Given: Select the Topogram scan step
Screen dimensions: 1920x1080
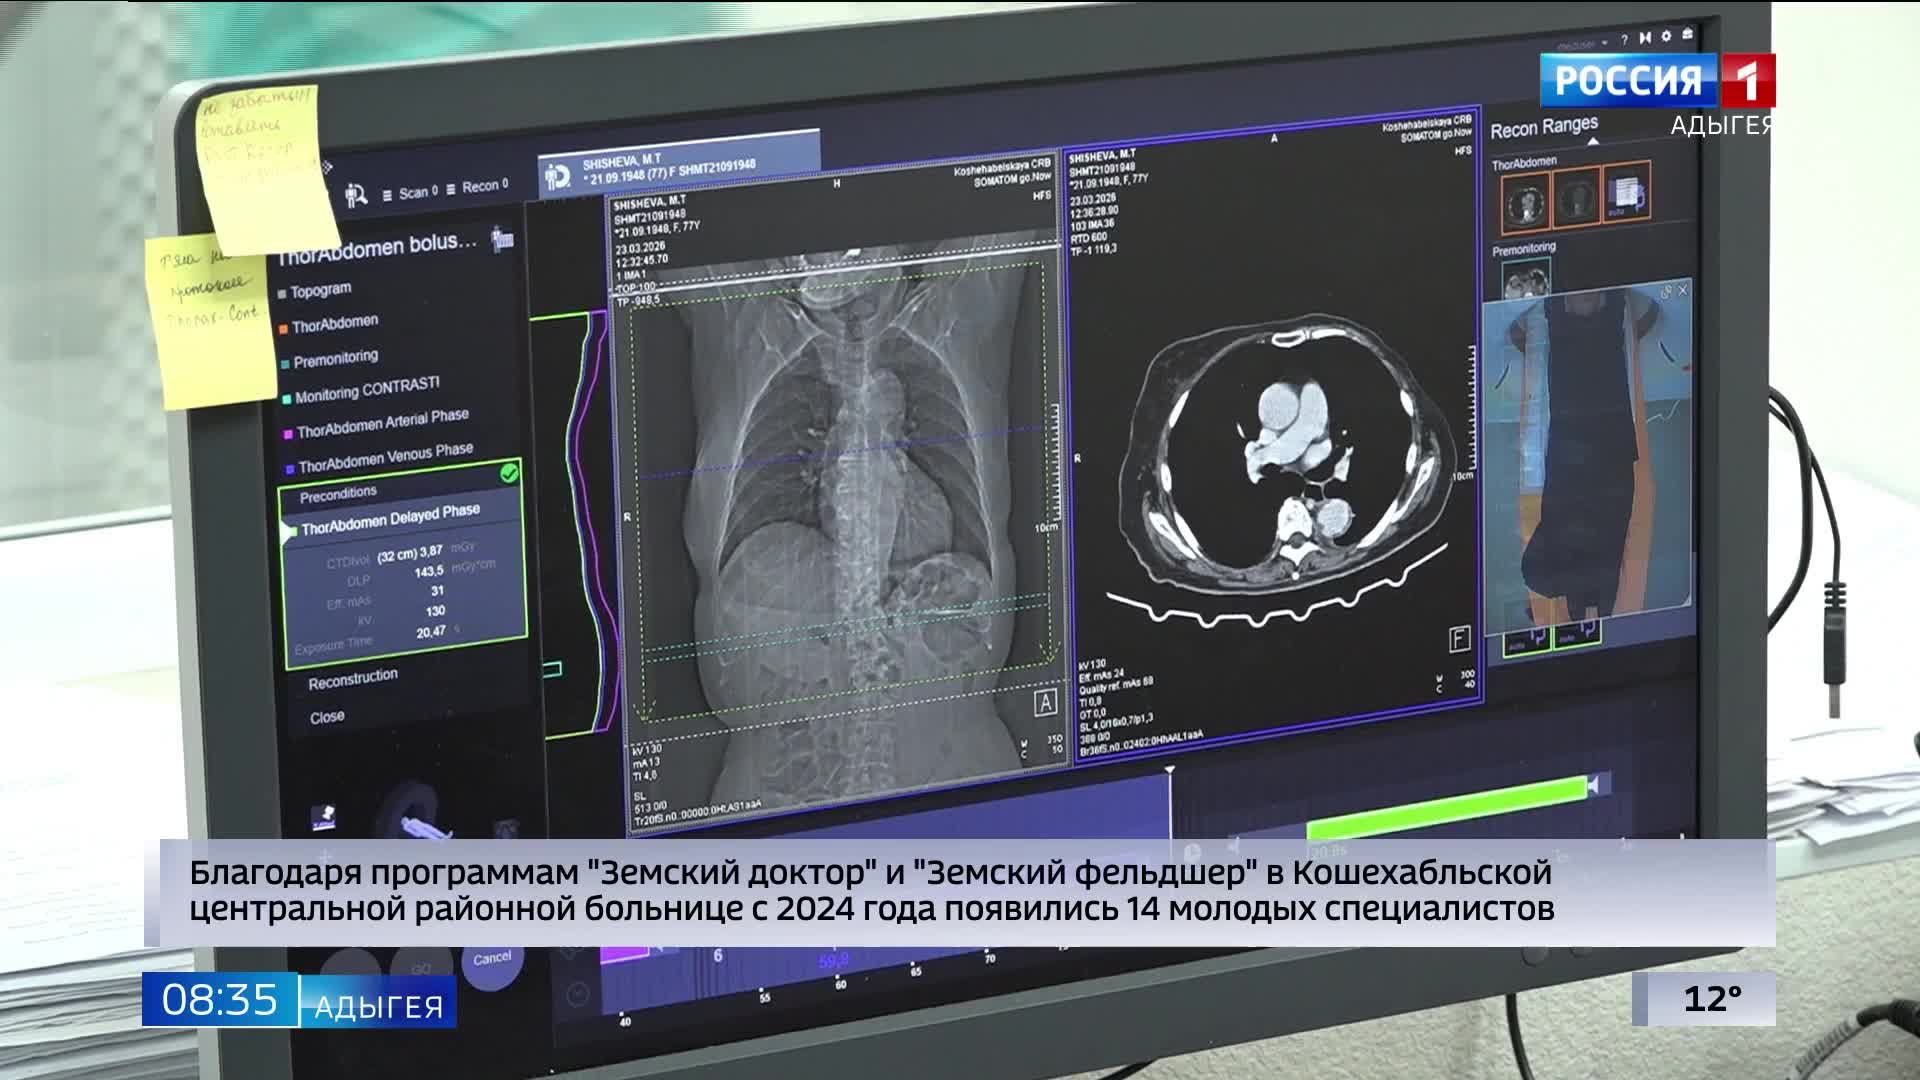Looking at the screenshot, I should point(320,290).
